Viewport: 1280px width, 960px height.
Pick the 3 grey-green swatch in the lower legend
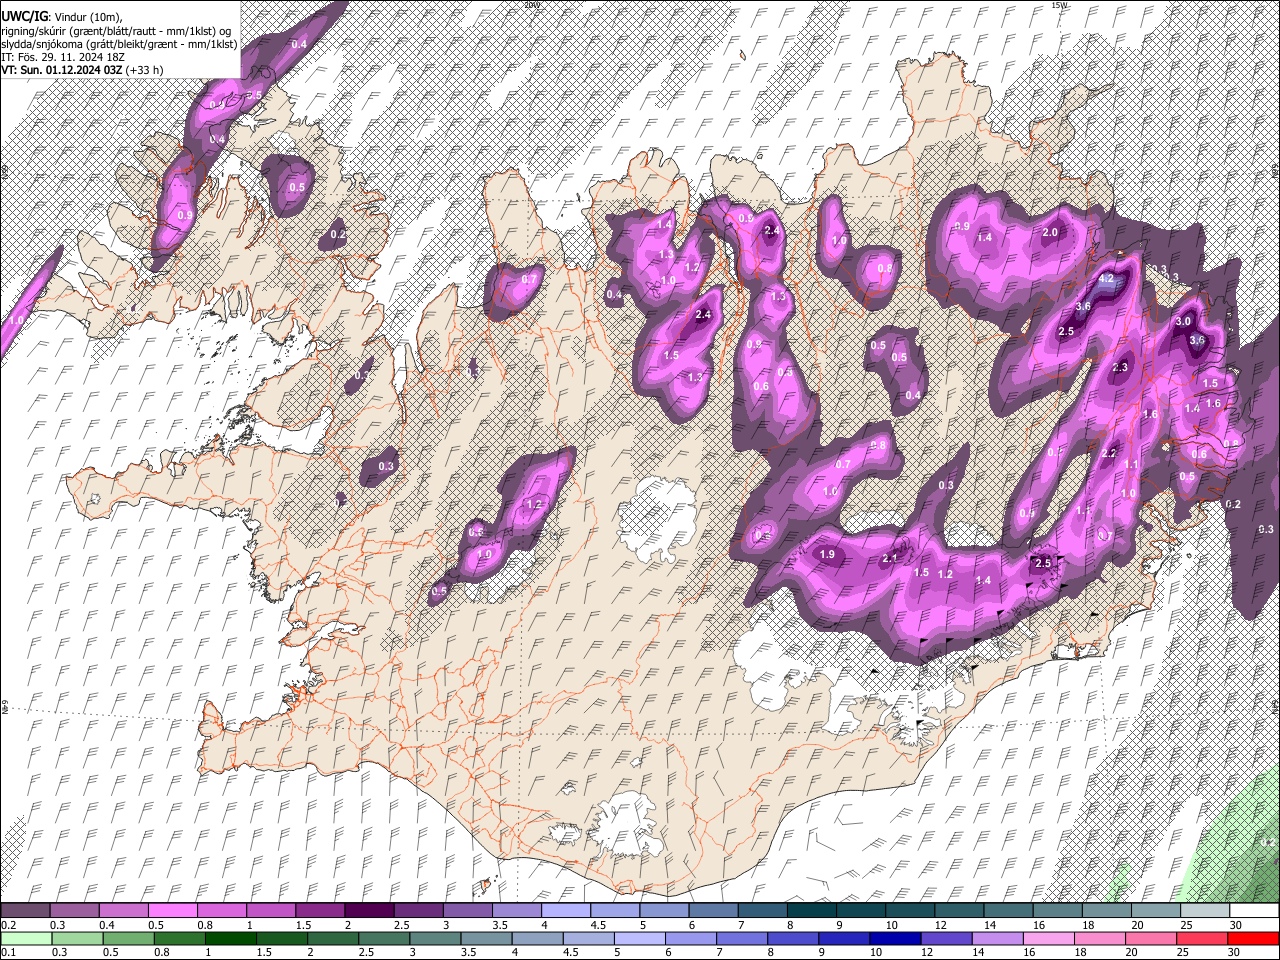pyautogui.click(x=435, y=938)
